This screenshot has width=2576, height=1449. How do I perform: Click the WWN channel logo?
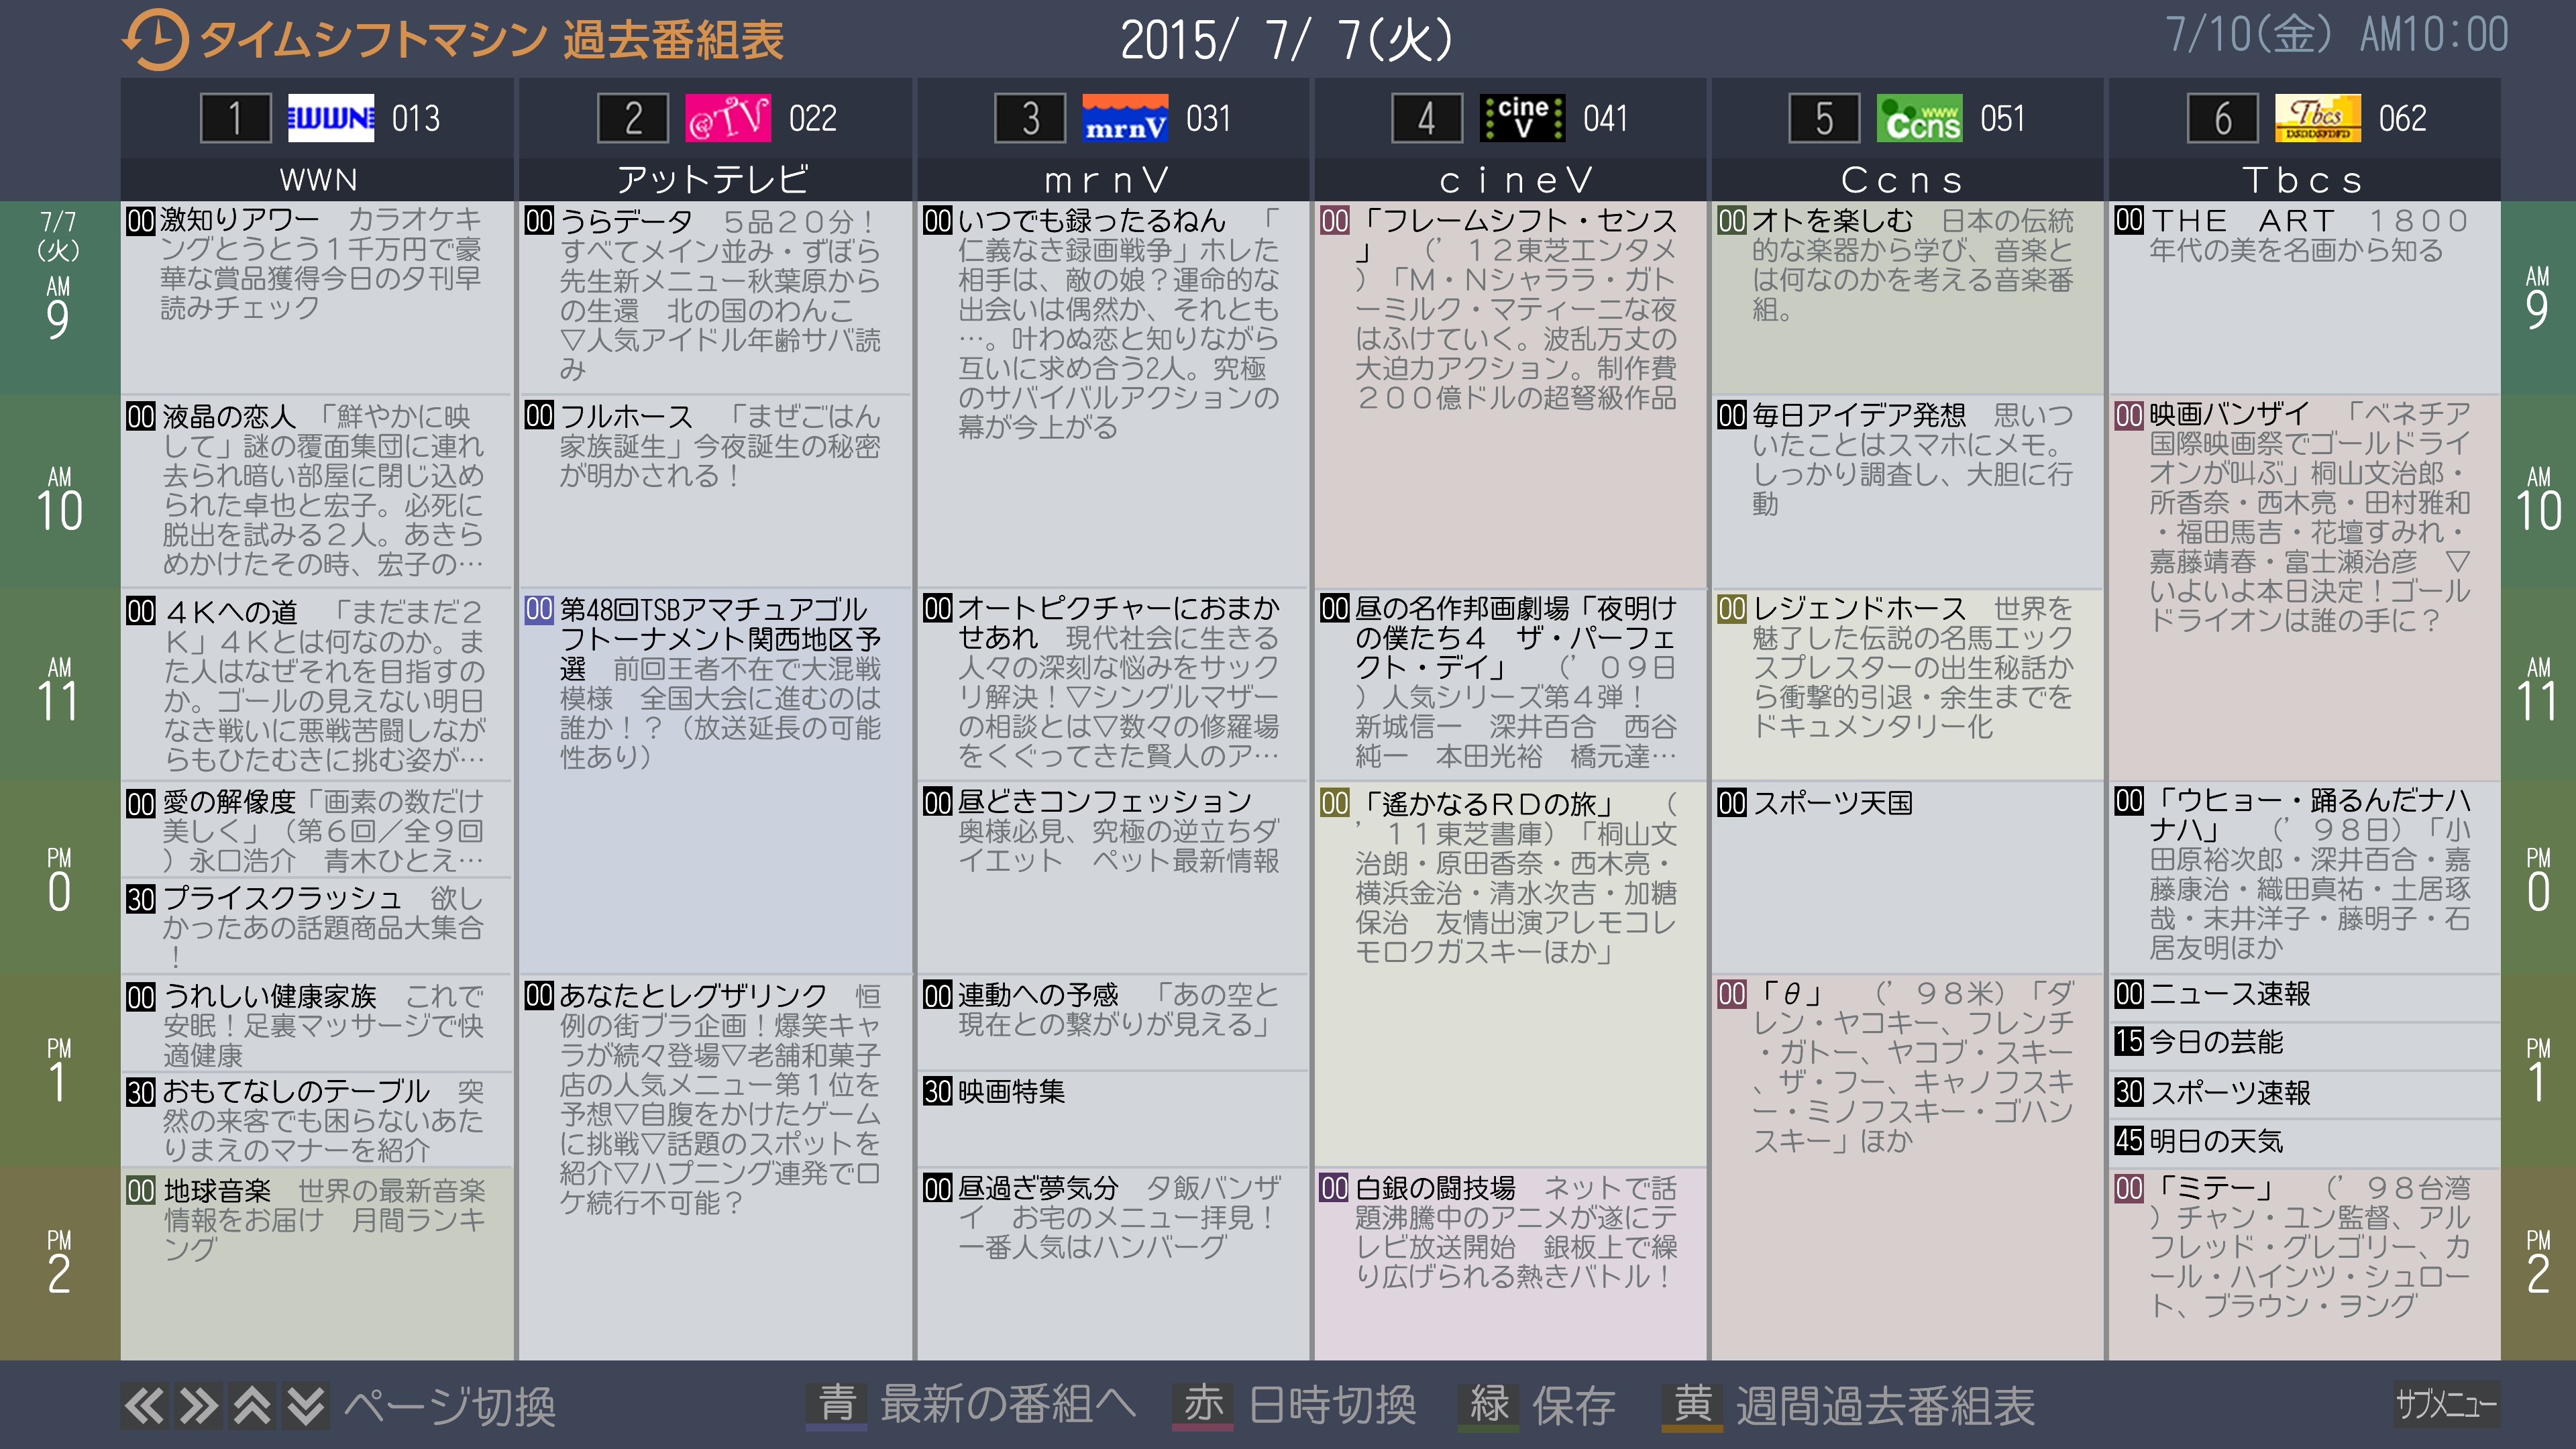pos(330,119)
